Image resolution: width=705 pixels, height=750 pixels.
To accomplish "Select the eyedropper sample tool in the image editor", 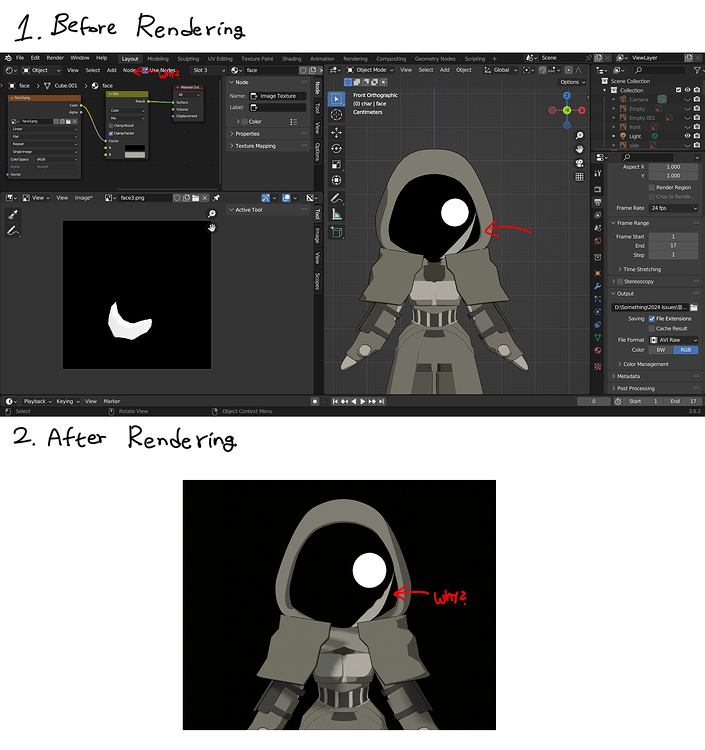I will coord(13,214).
